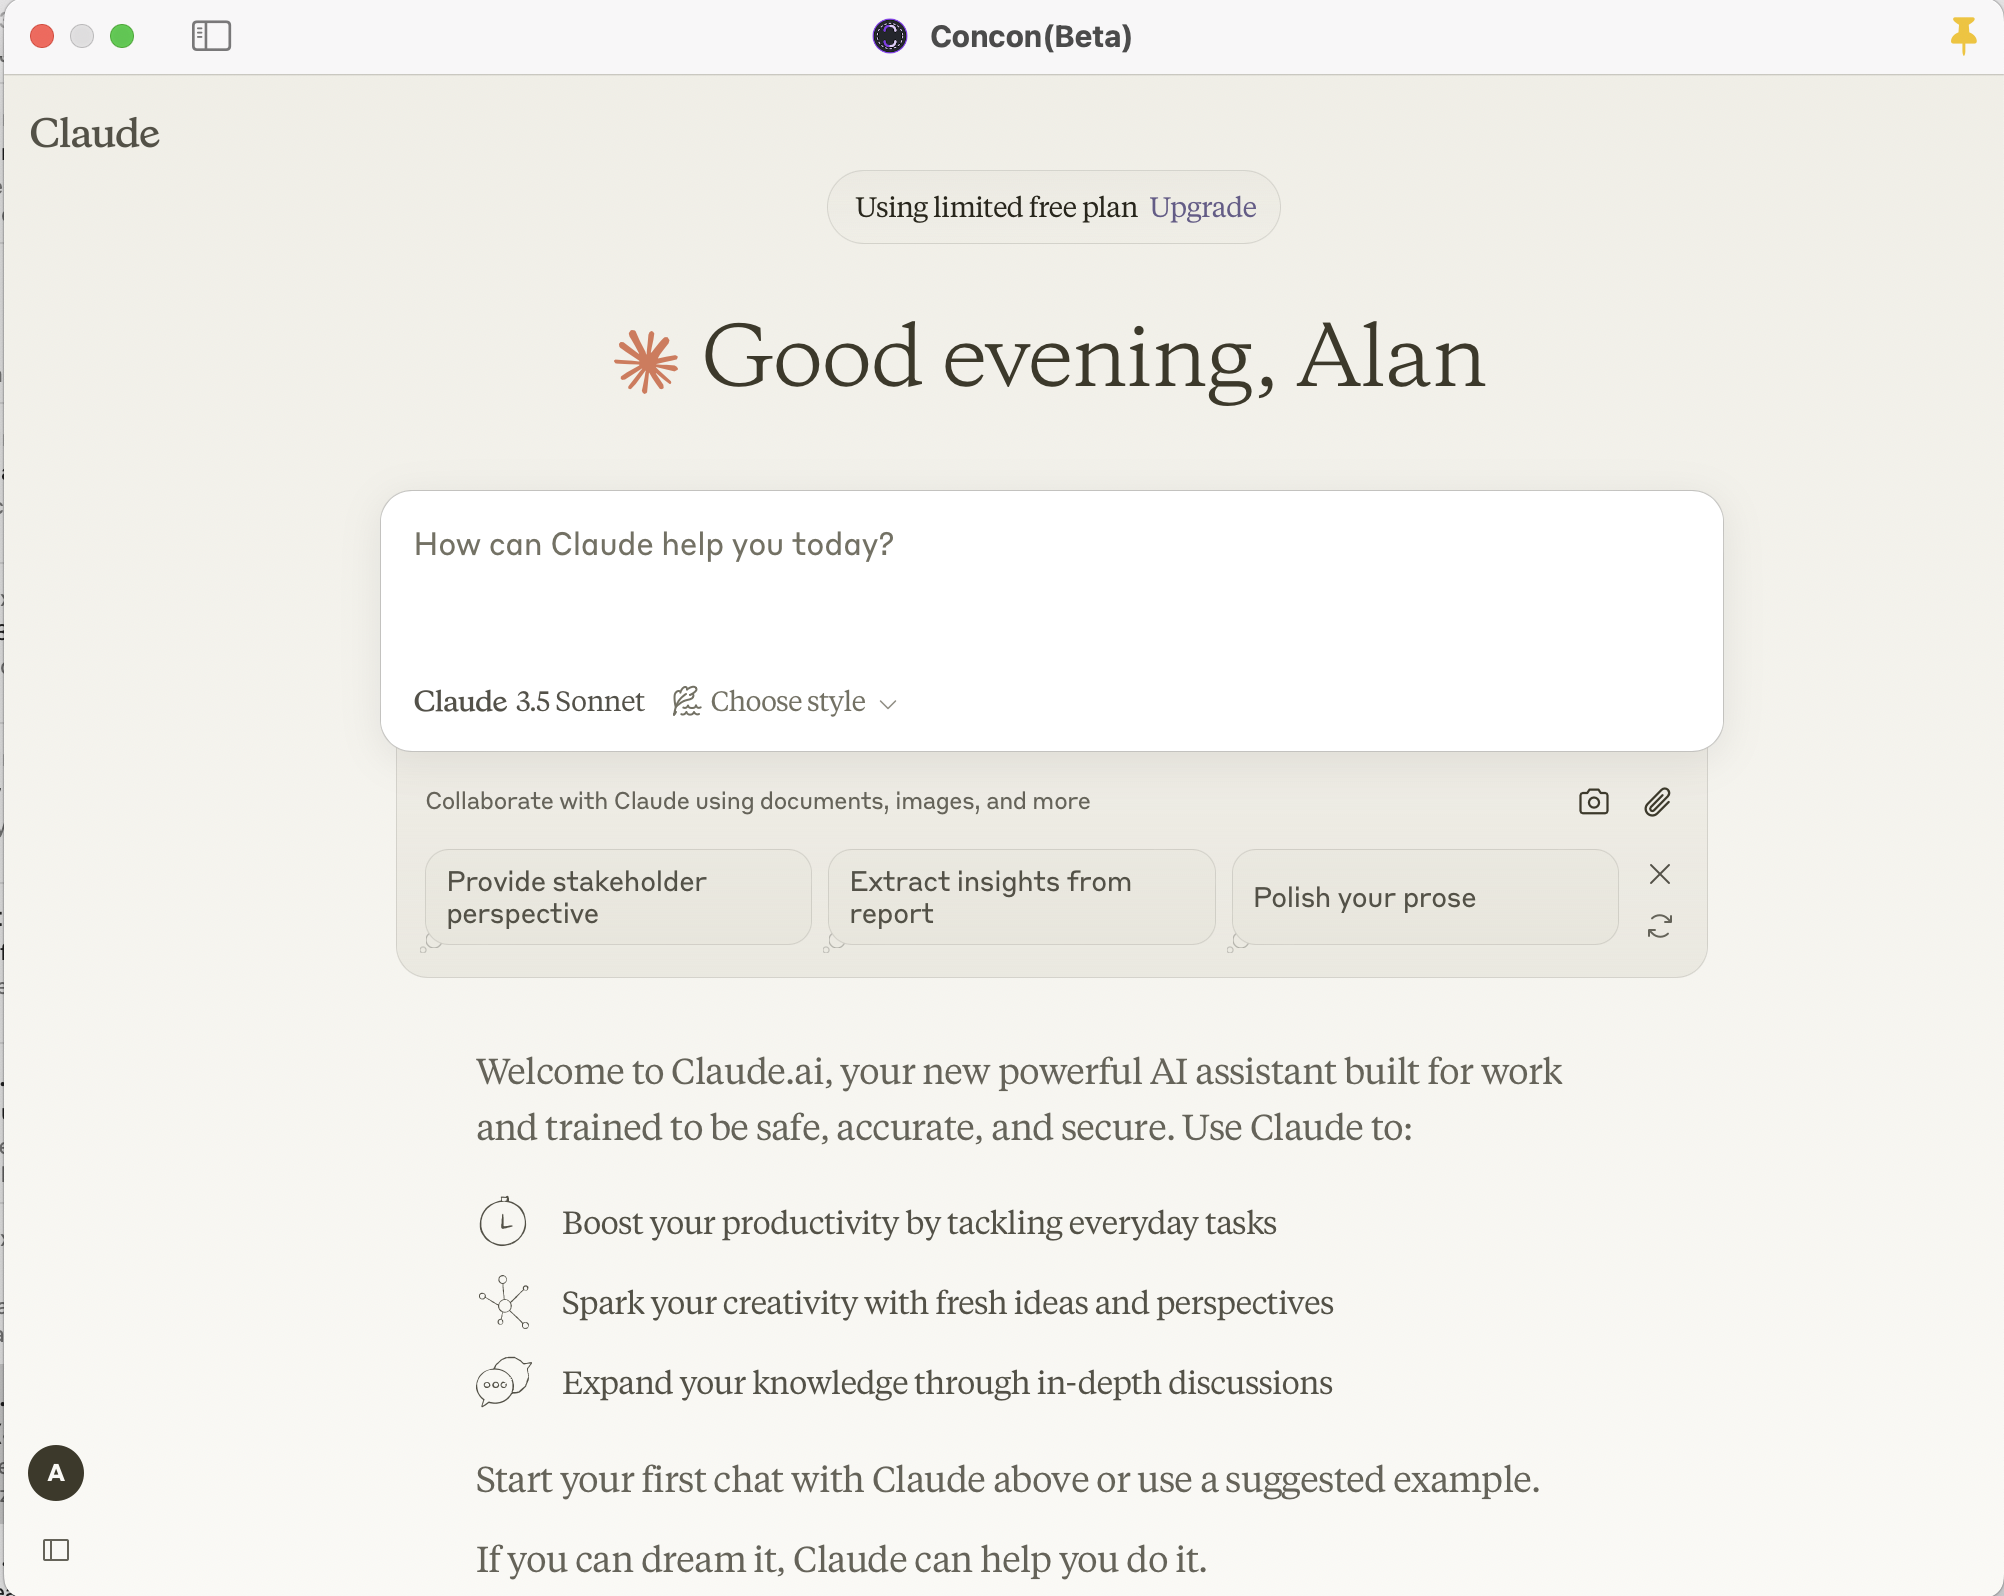Open the Choose style dropdown
This screenshot has width=2004, height=1596.
pos(786,702)
